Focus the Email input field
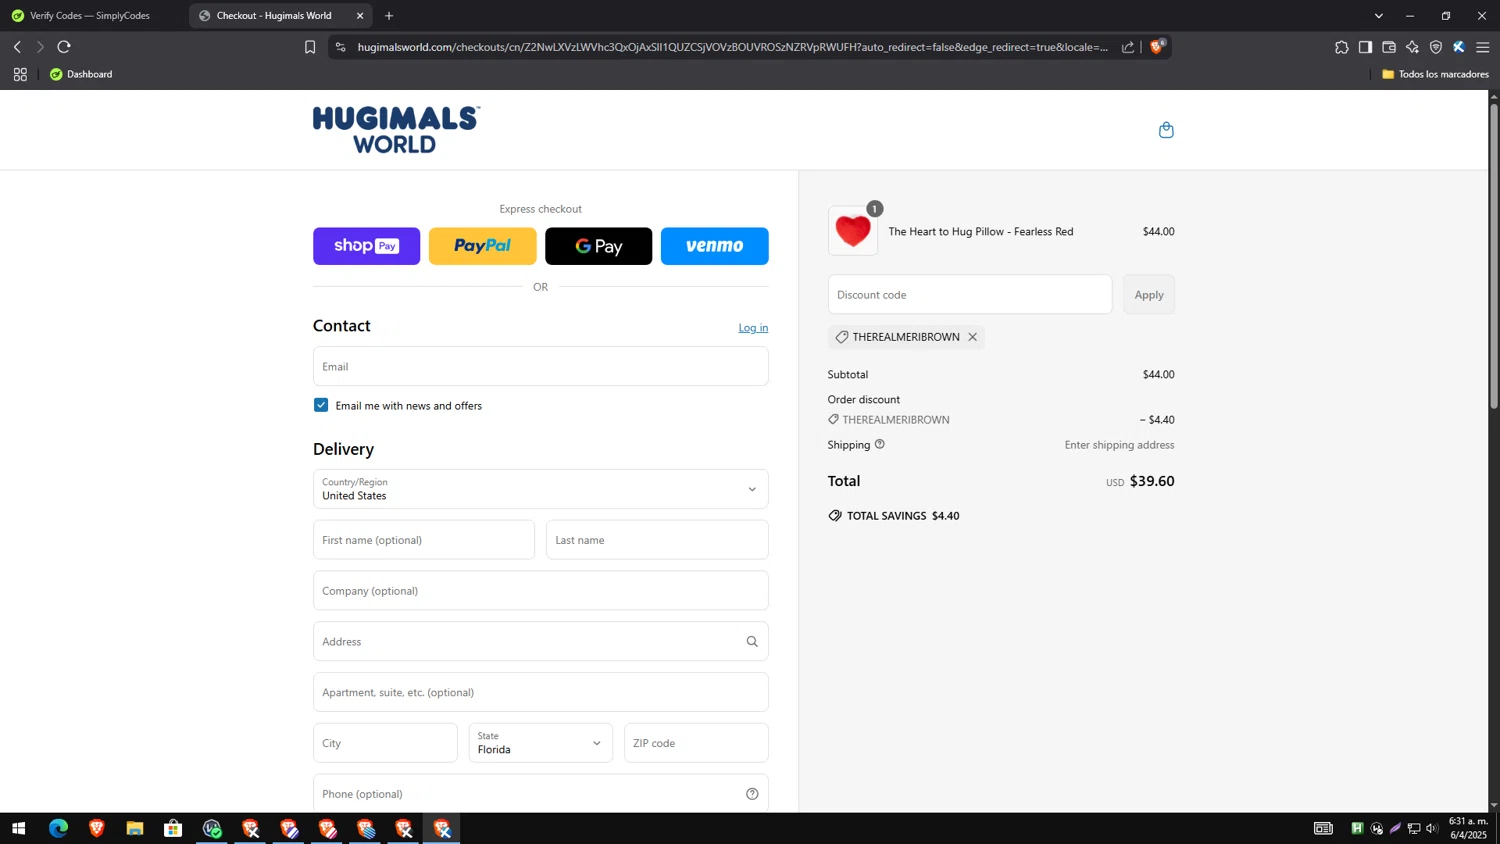Image resolution: width=1500 pixels, height=844 pixels. pos(540,366)
